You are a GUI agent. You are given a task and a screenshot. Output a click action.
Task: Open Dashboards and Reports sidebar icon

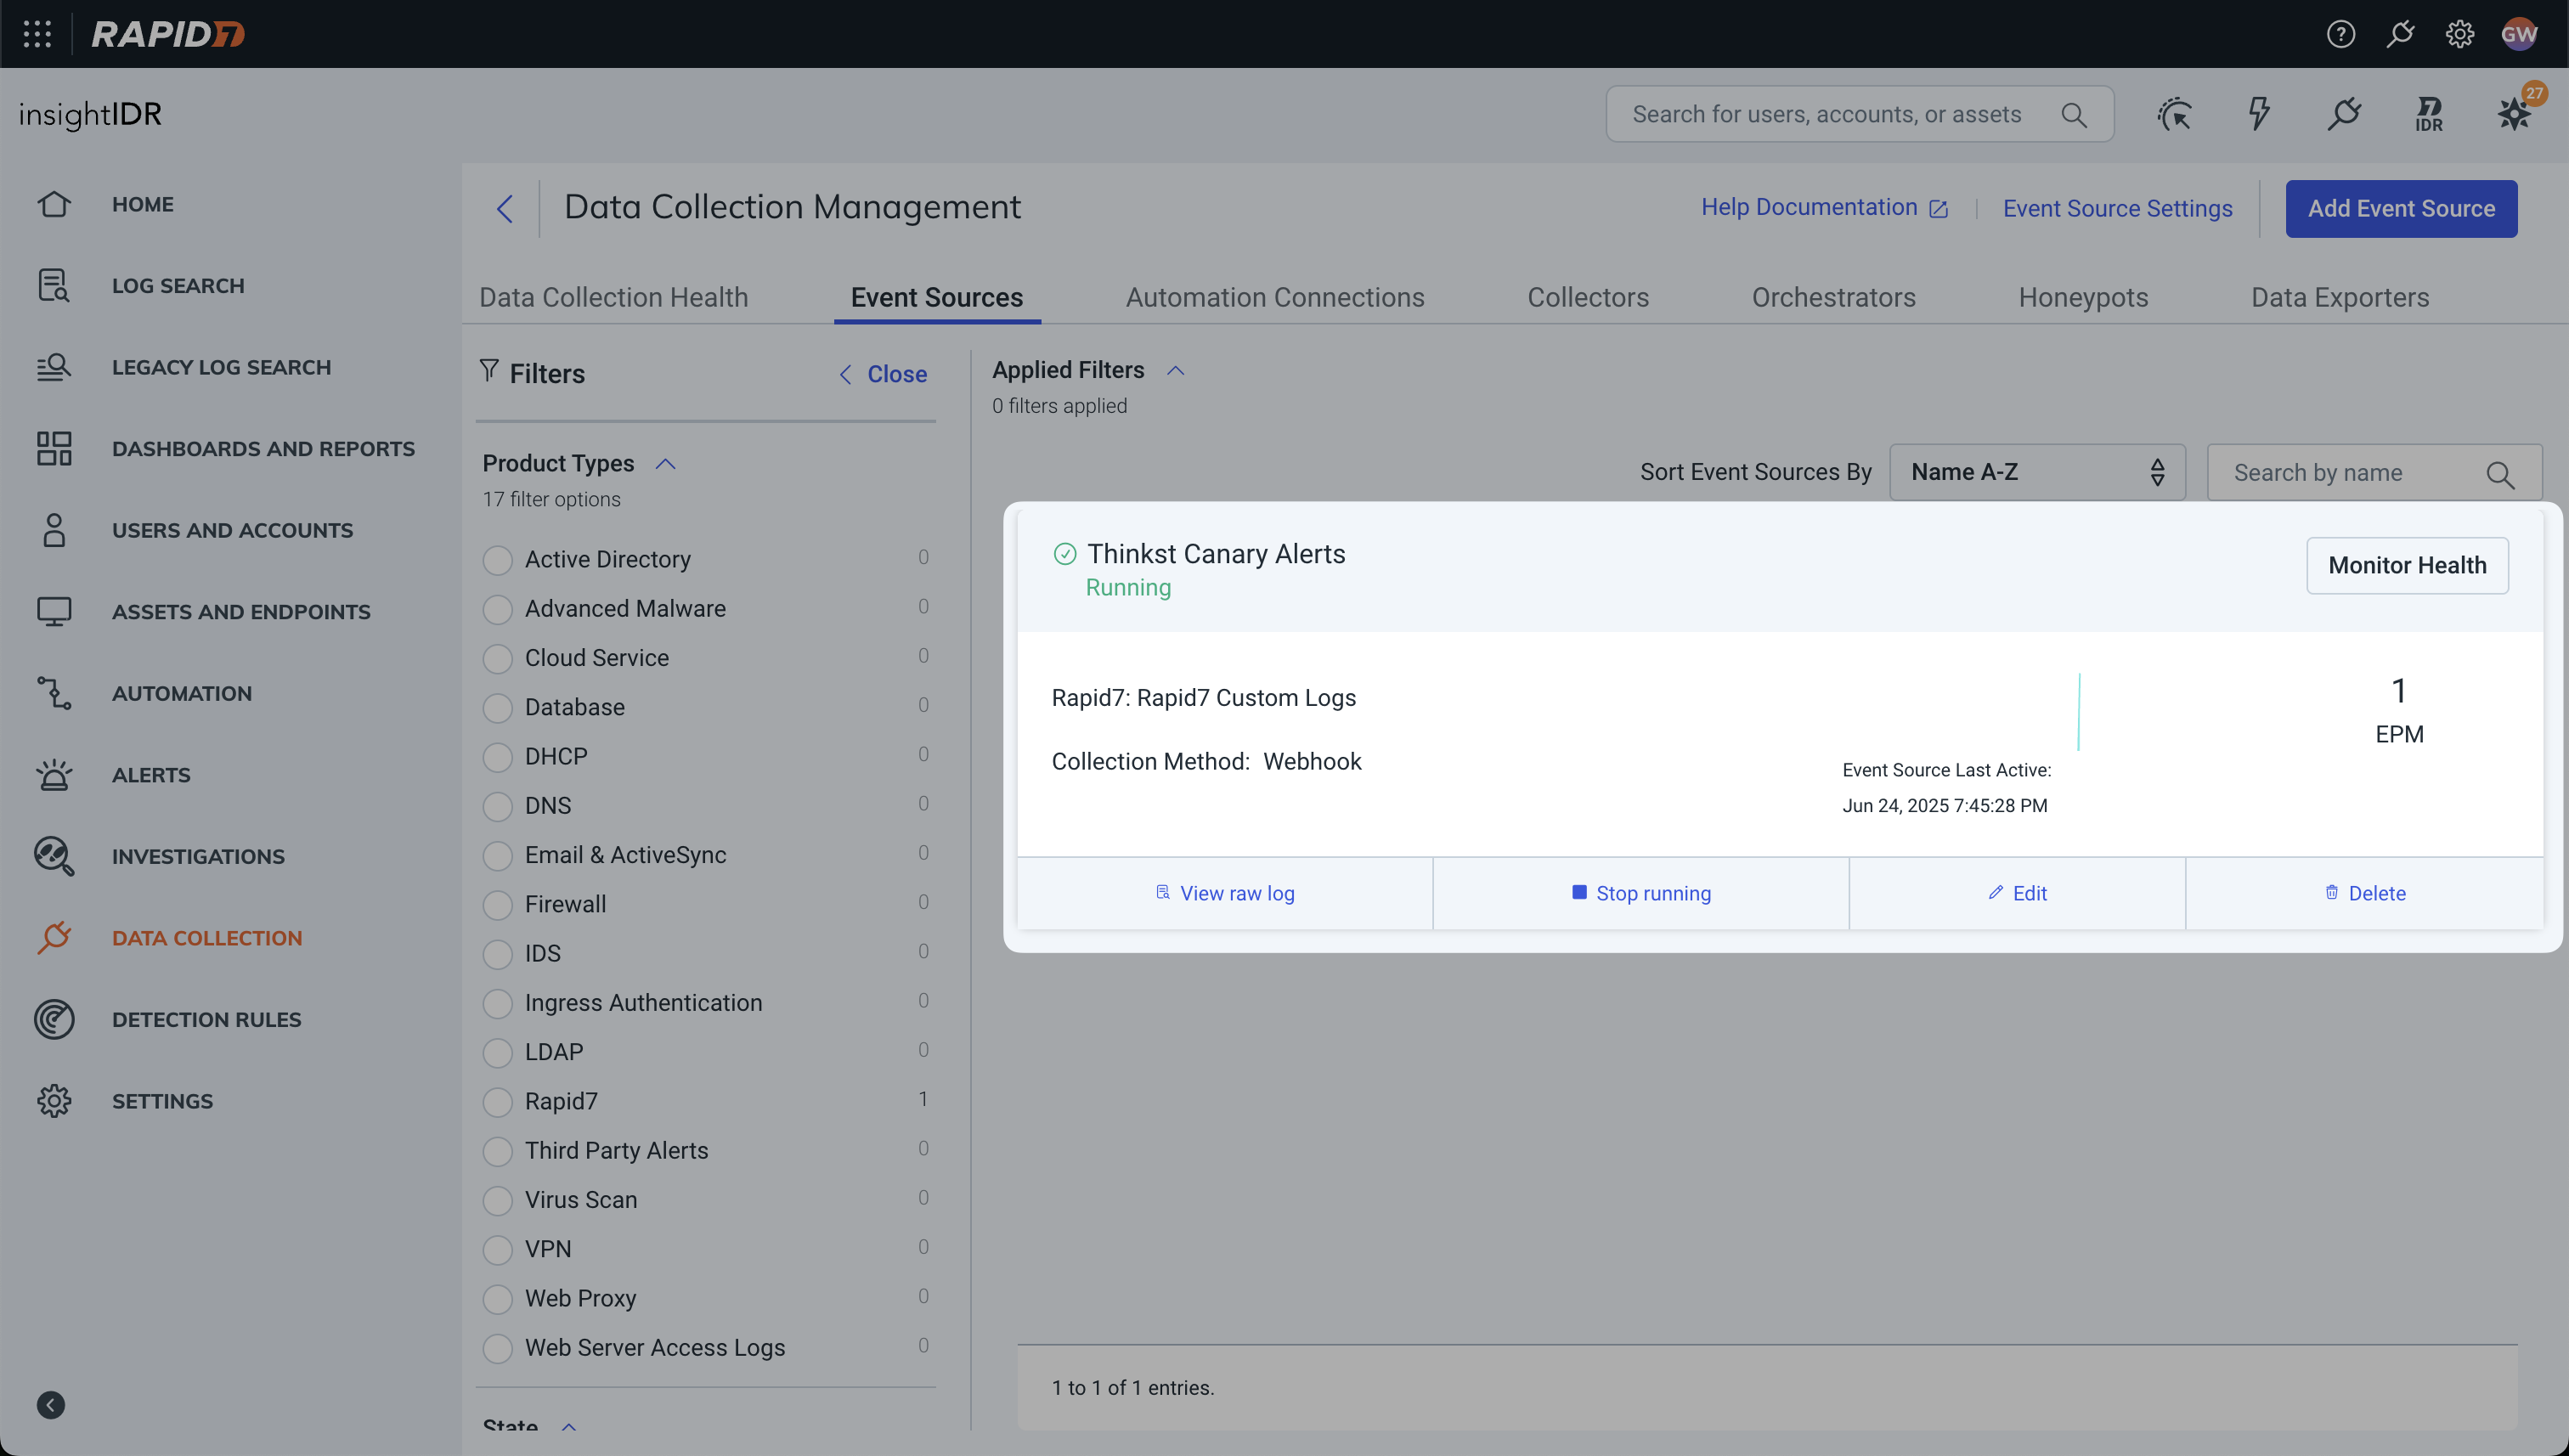(x=54, y=448)
